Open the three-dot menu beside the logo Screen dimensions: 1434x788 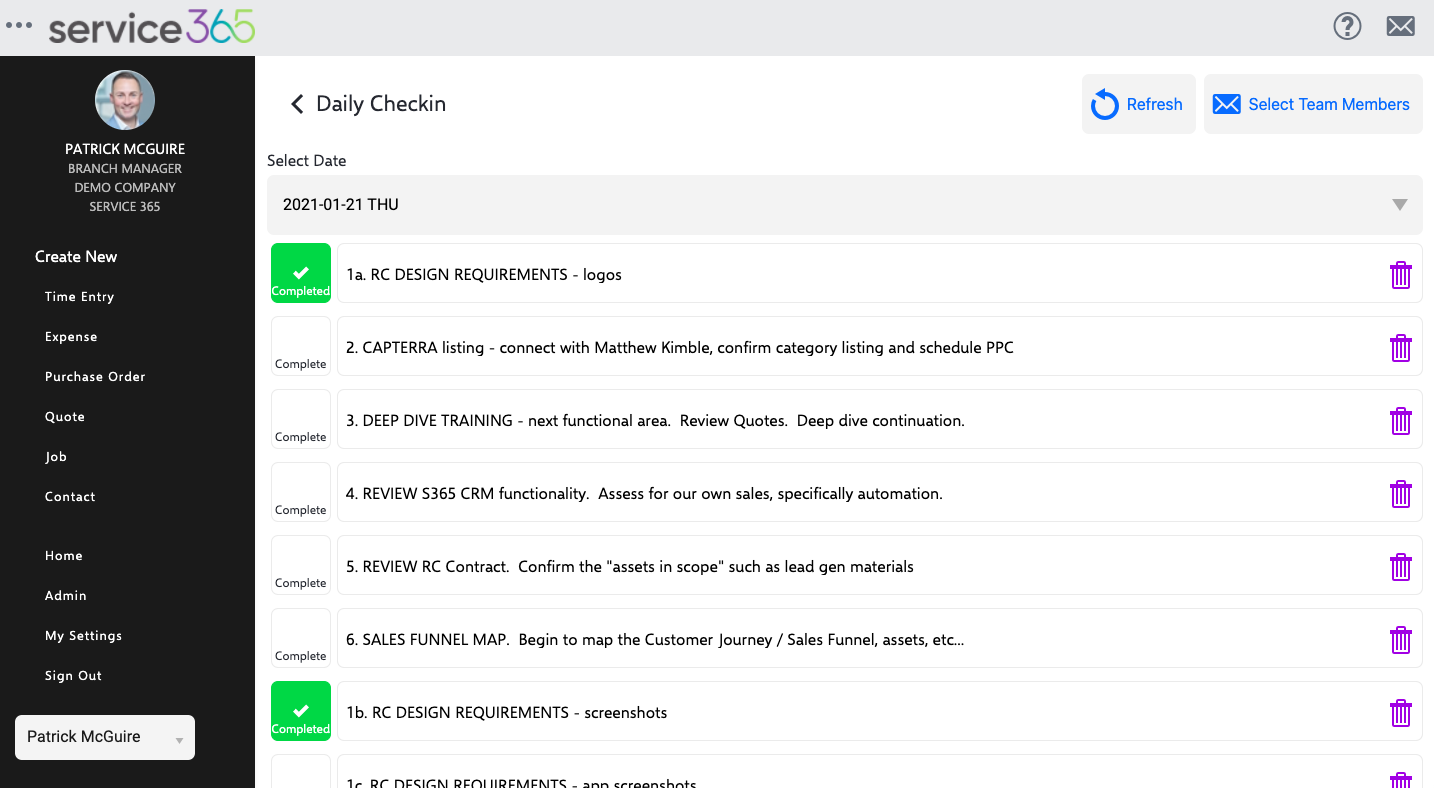click(18, 26)
